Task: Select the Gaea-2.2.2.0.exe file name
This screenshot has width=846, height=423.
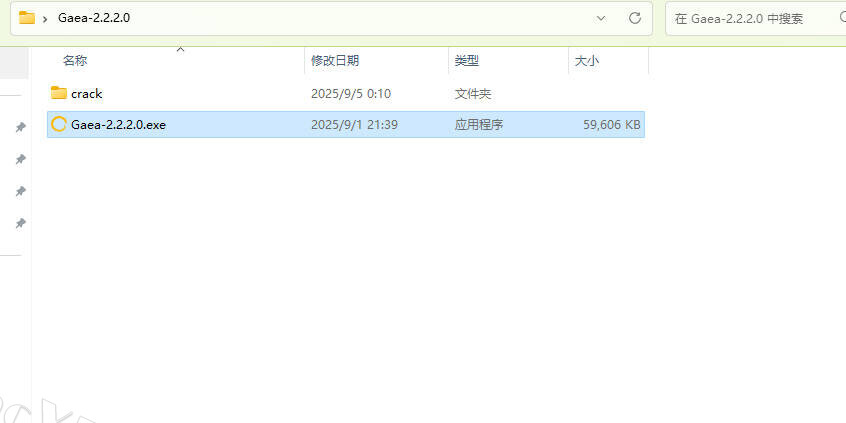Action: click(118, 125)
